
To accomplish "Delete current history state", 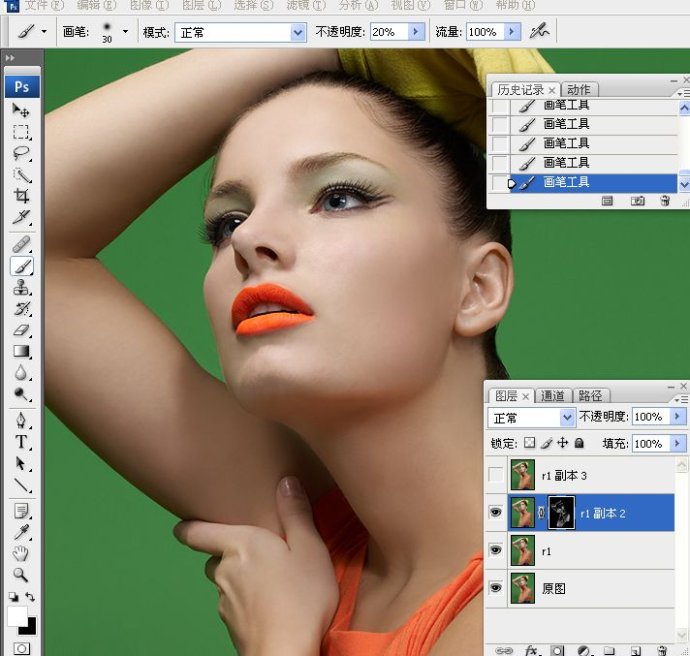I will [665, 201].
